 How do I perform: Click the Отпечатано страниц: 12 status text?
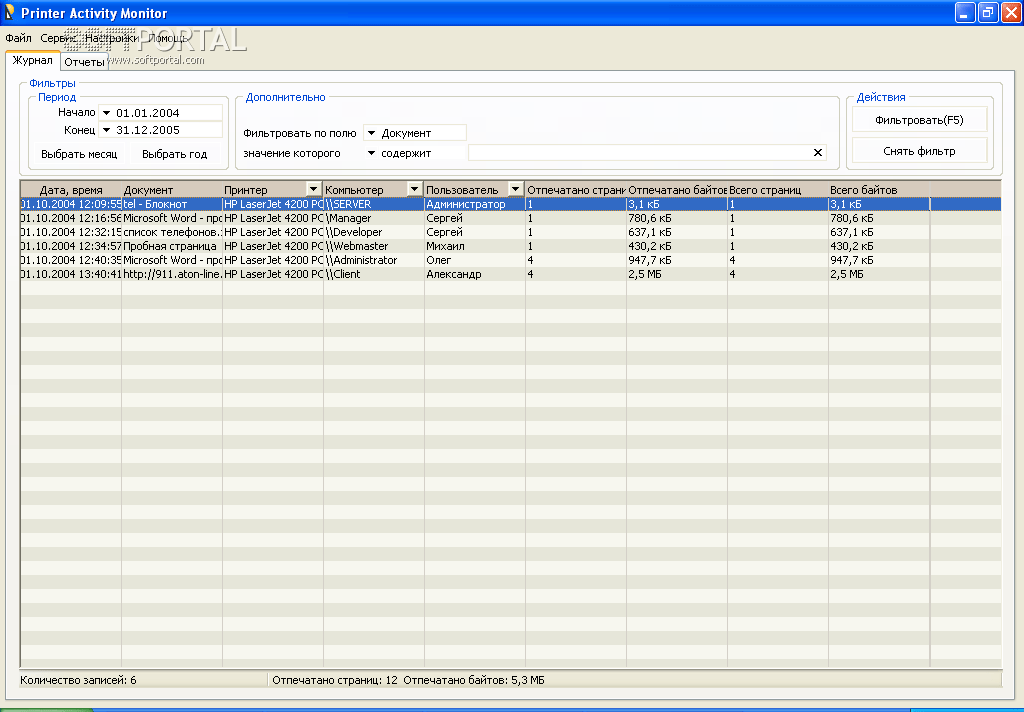click(335, 680)
